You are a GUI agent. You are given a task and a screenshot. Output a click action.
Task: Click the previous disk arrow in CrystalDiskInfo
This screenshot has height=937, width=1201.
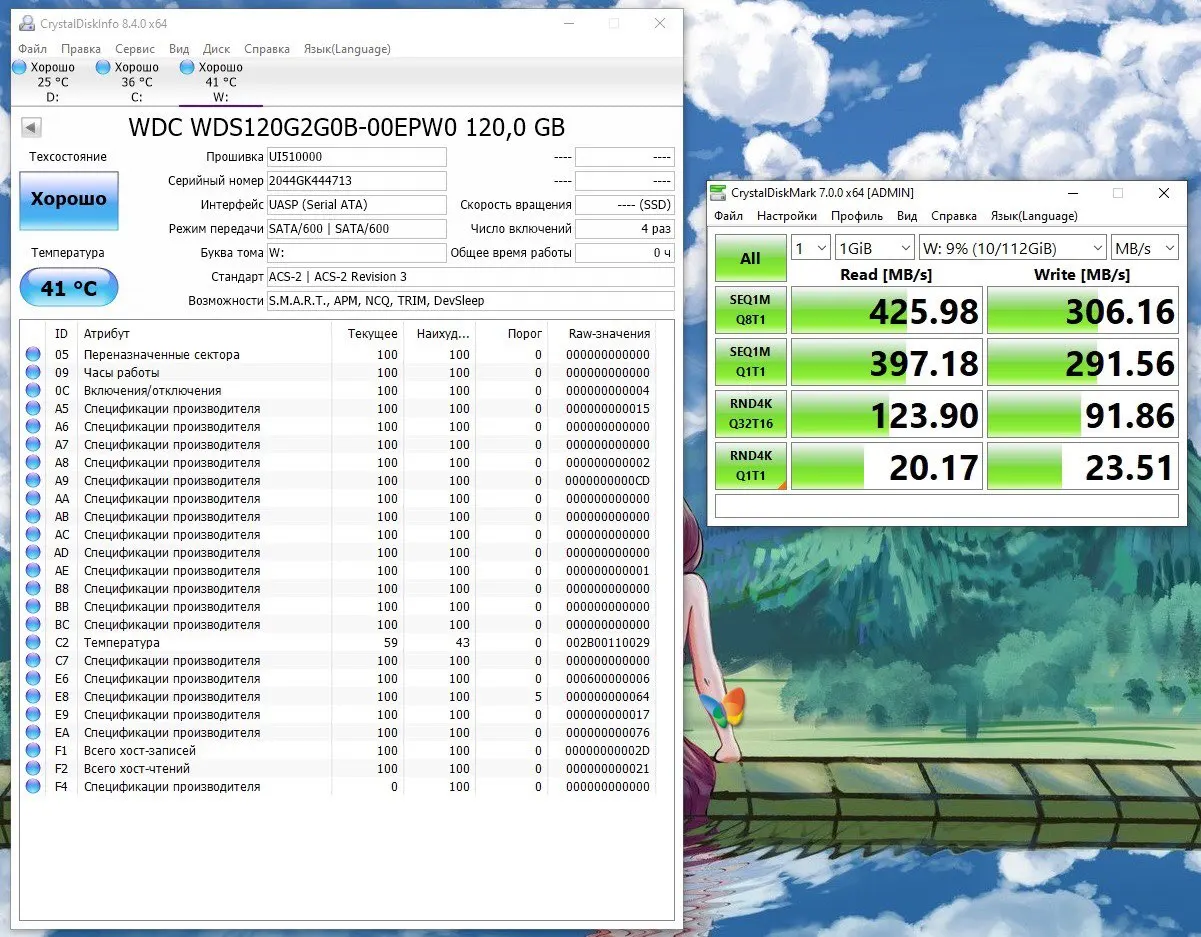click(31, 127)
